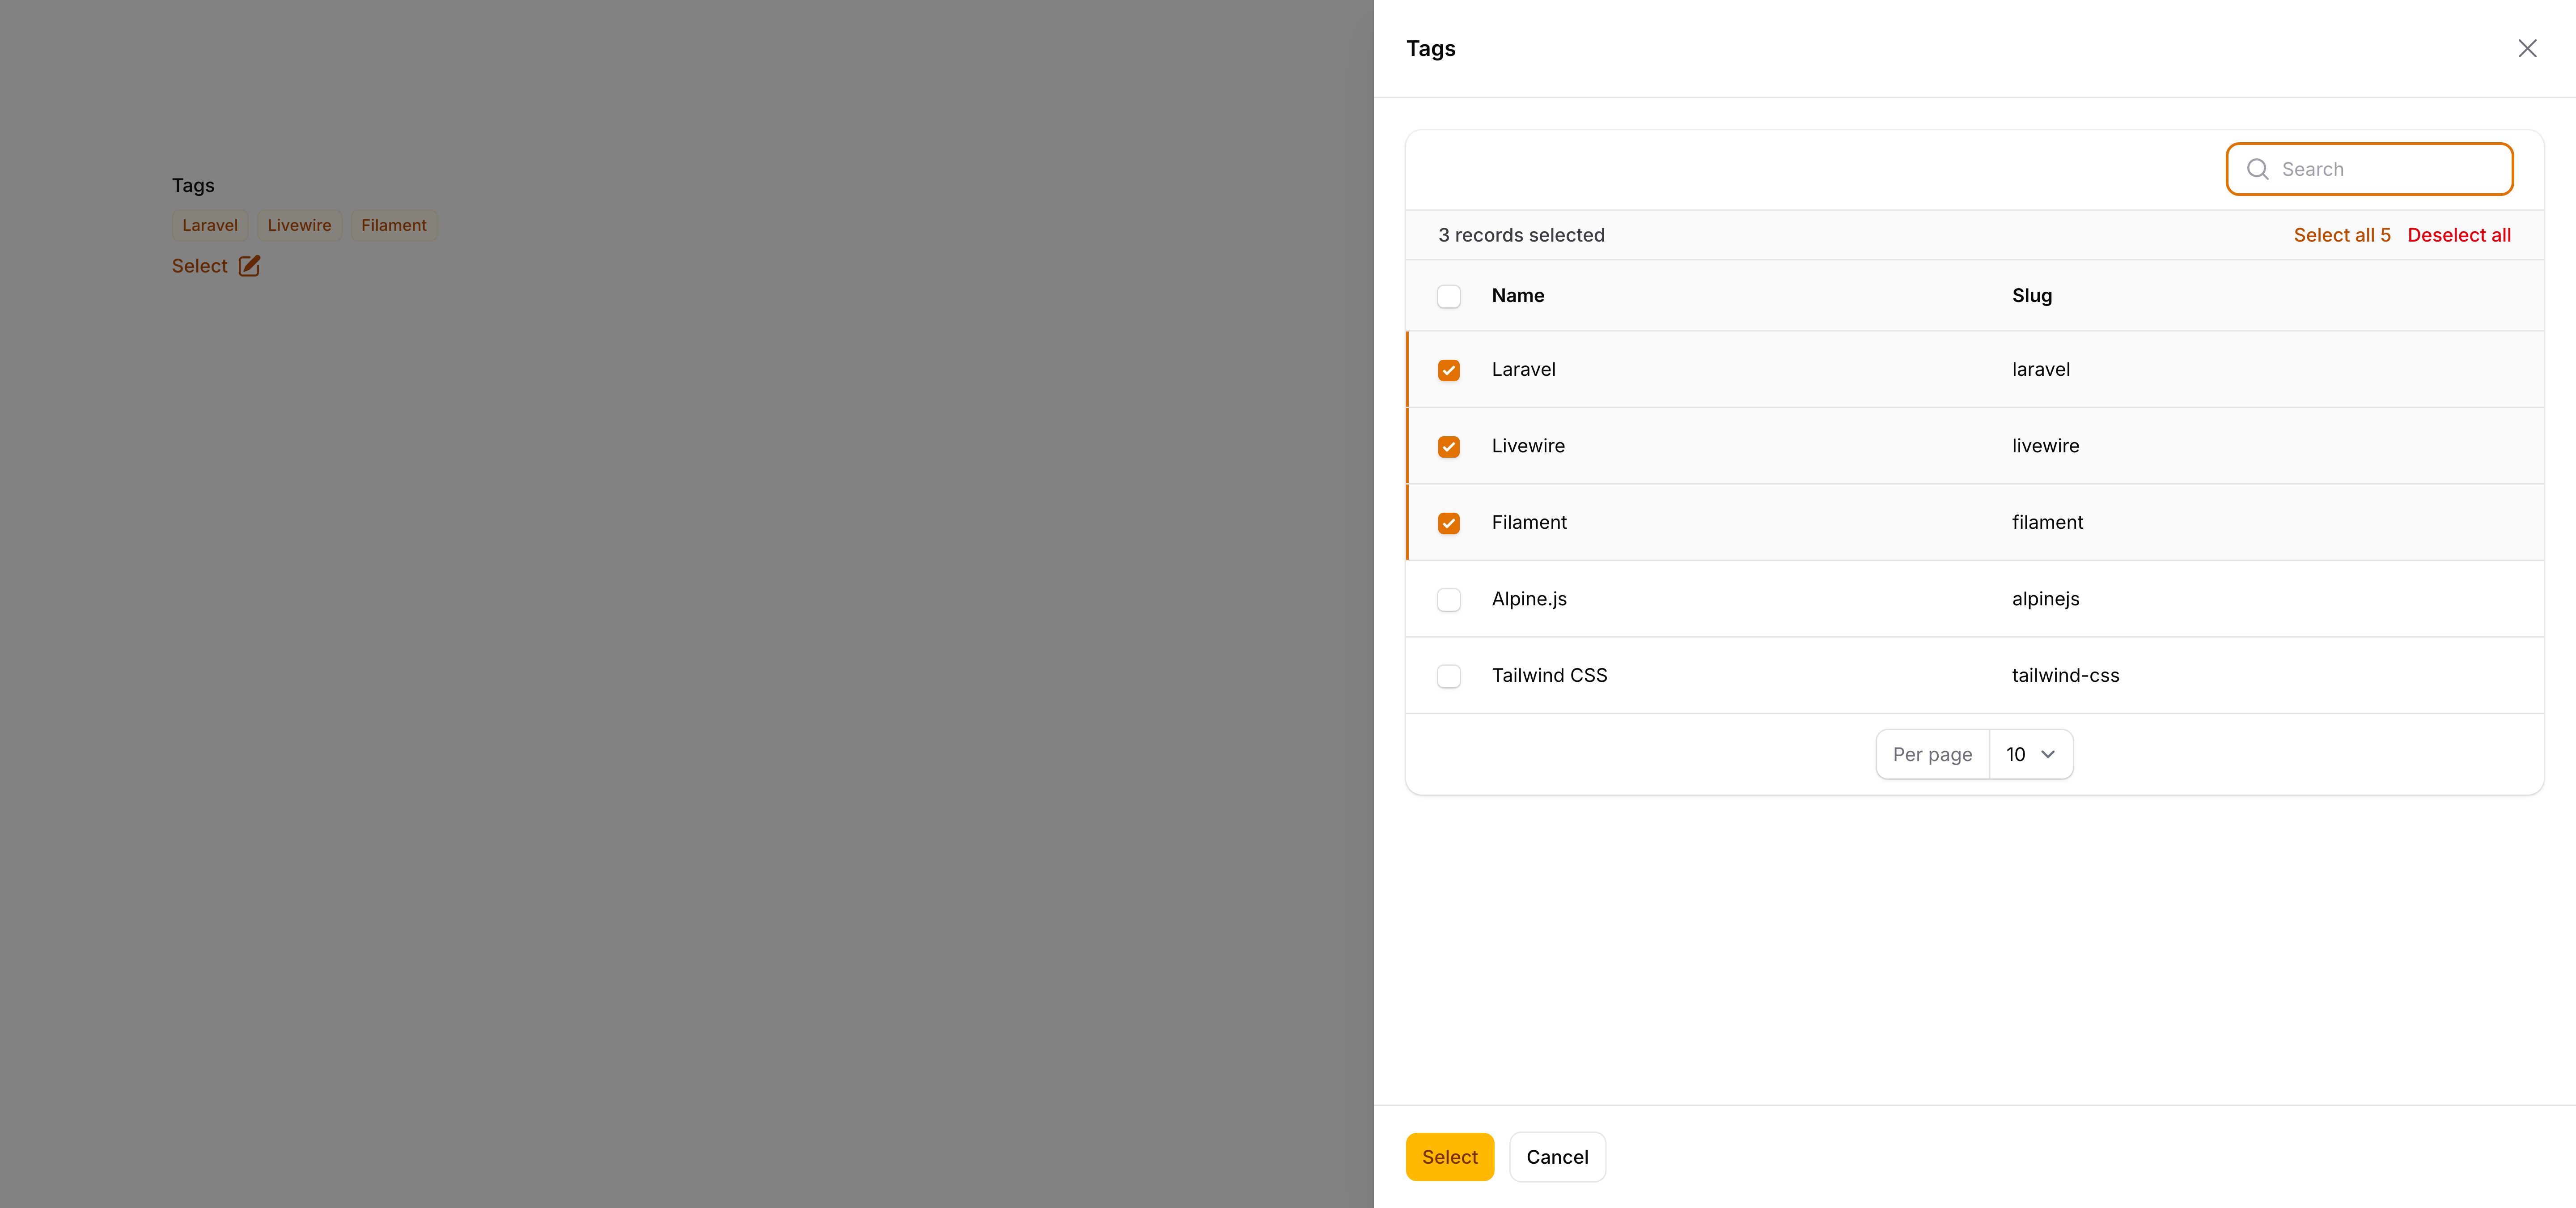
Task: Click the Livewire tag badge on the page
Action: click(x=299, y=225)
